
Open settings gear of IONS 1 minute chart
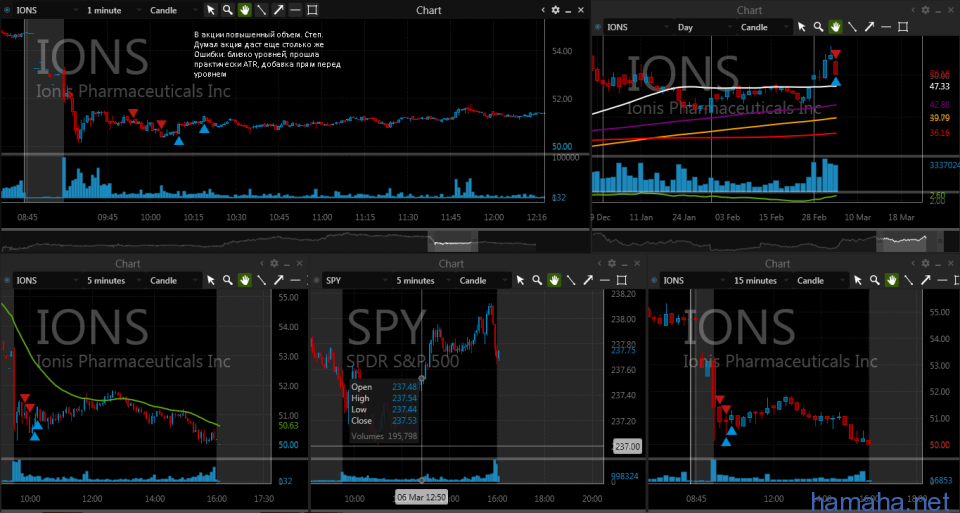[x=555, y=10]
